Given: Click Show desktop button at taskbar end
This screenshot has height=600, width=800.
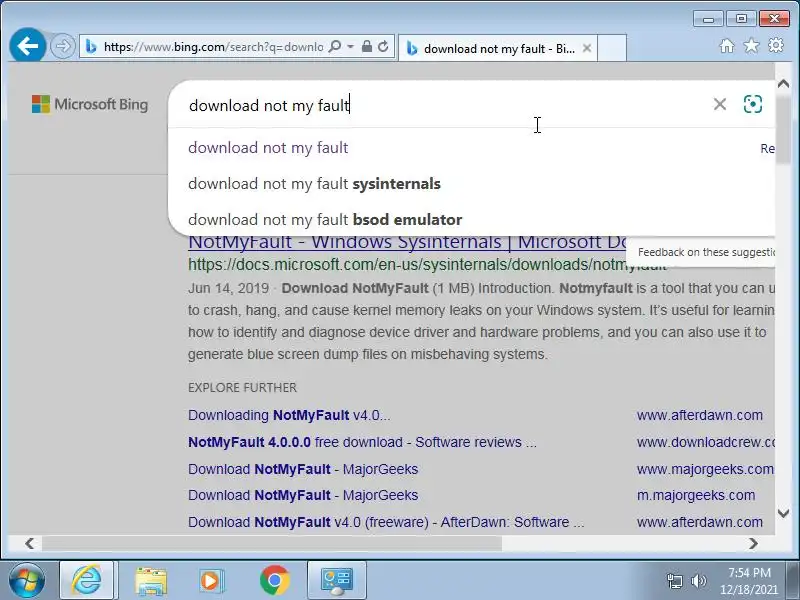Looking at the screenshot, I should pyautogui.click(x=793, y=580).
